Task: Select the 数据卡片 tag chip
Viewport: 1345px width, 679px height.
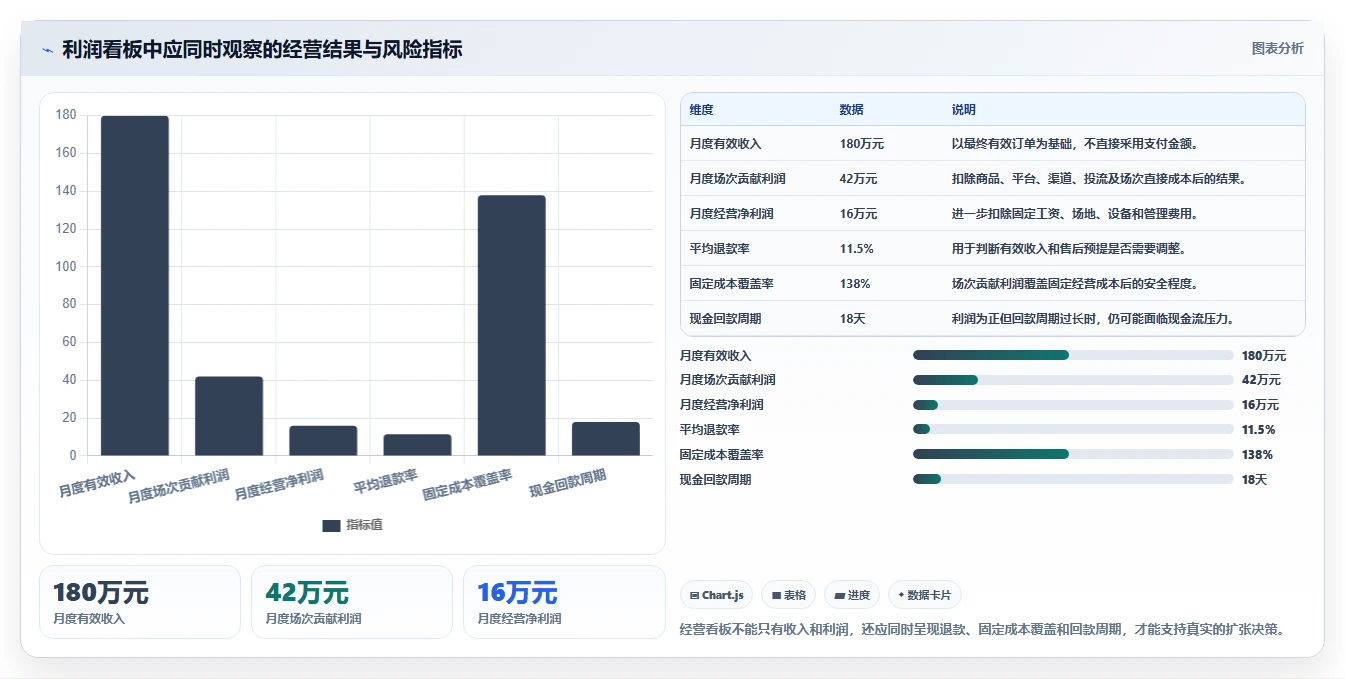Action: [925, 595]
